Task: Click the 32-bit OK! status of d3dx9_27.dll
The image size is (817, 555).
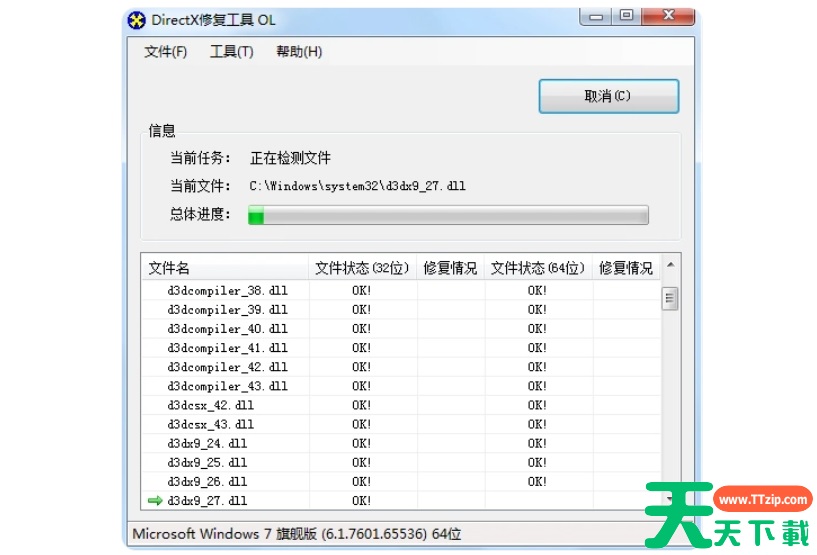Action: coord(362,501)
